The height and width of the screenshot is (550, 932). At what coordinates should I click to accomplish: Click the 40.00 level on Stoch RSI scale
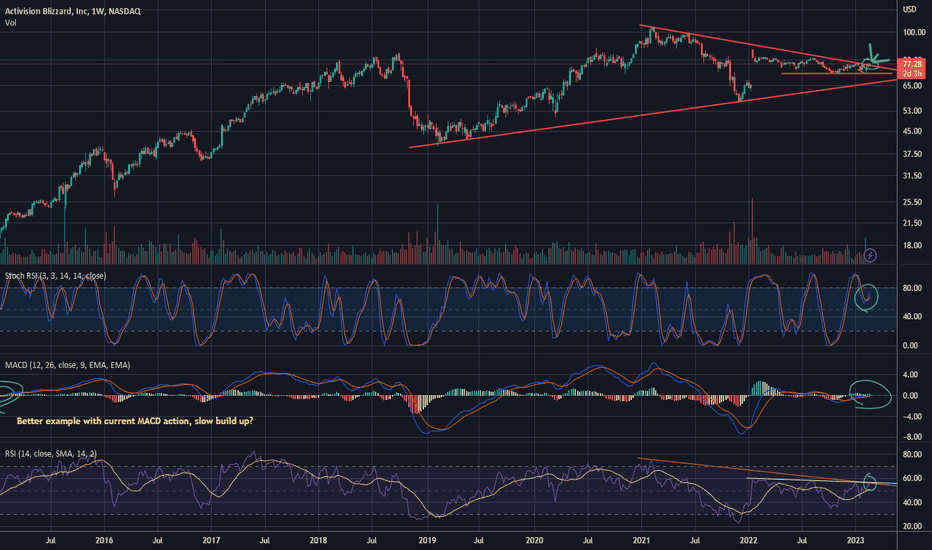point(912,317)
